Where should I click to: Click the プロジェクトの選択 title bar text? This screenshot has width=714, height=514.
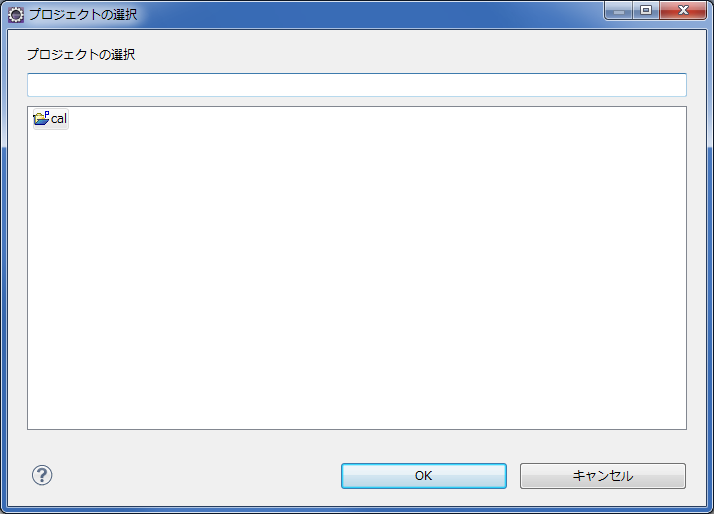pos(83,15)
